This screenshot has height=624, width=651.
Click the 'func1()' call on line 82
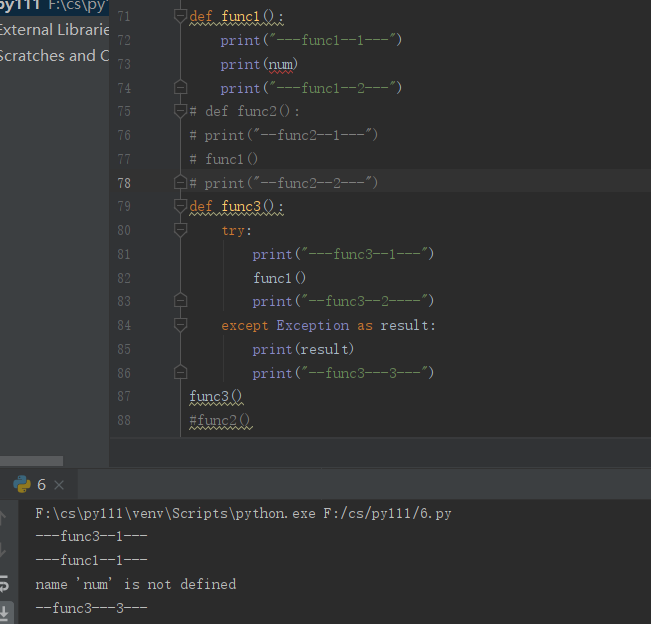click(x=279, y=278)
